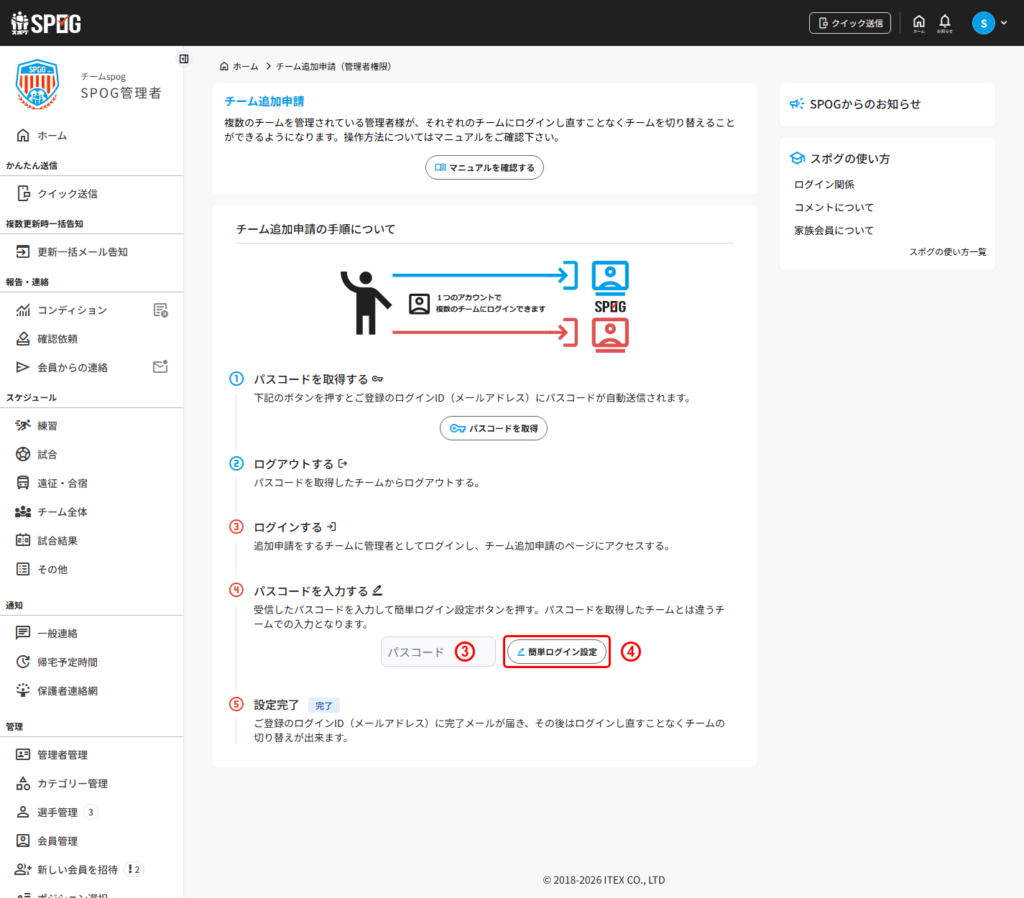Open 会員からの連絡 sidebar item
The height and width of the screenshot is (898, 1024).
click(72, 367)
